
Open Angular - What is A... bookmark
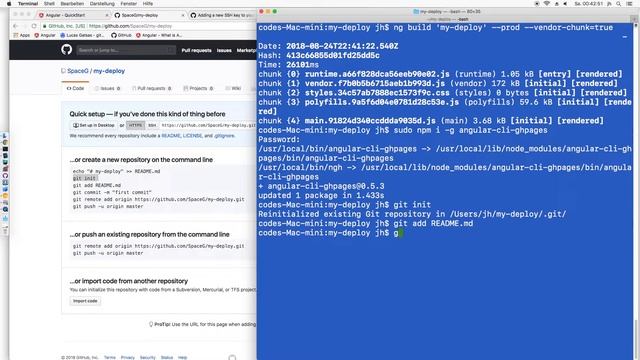point(159,35)
